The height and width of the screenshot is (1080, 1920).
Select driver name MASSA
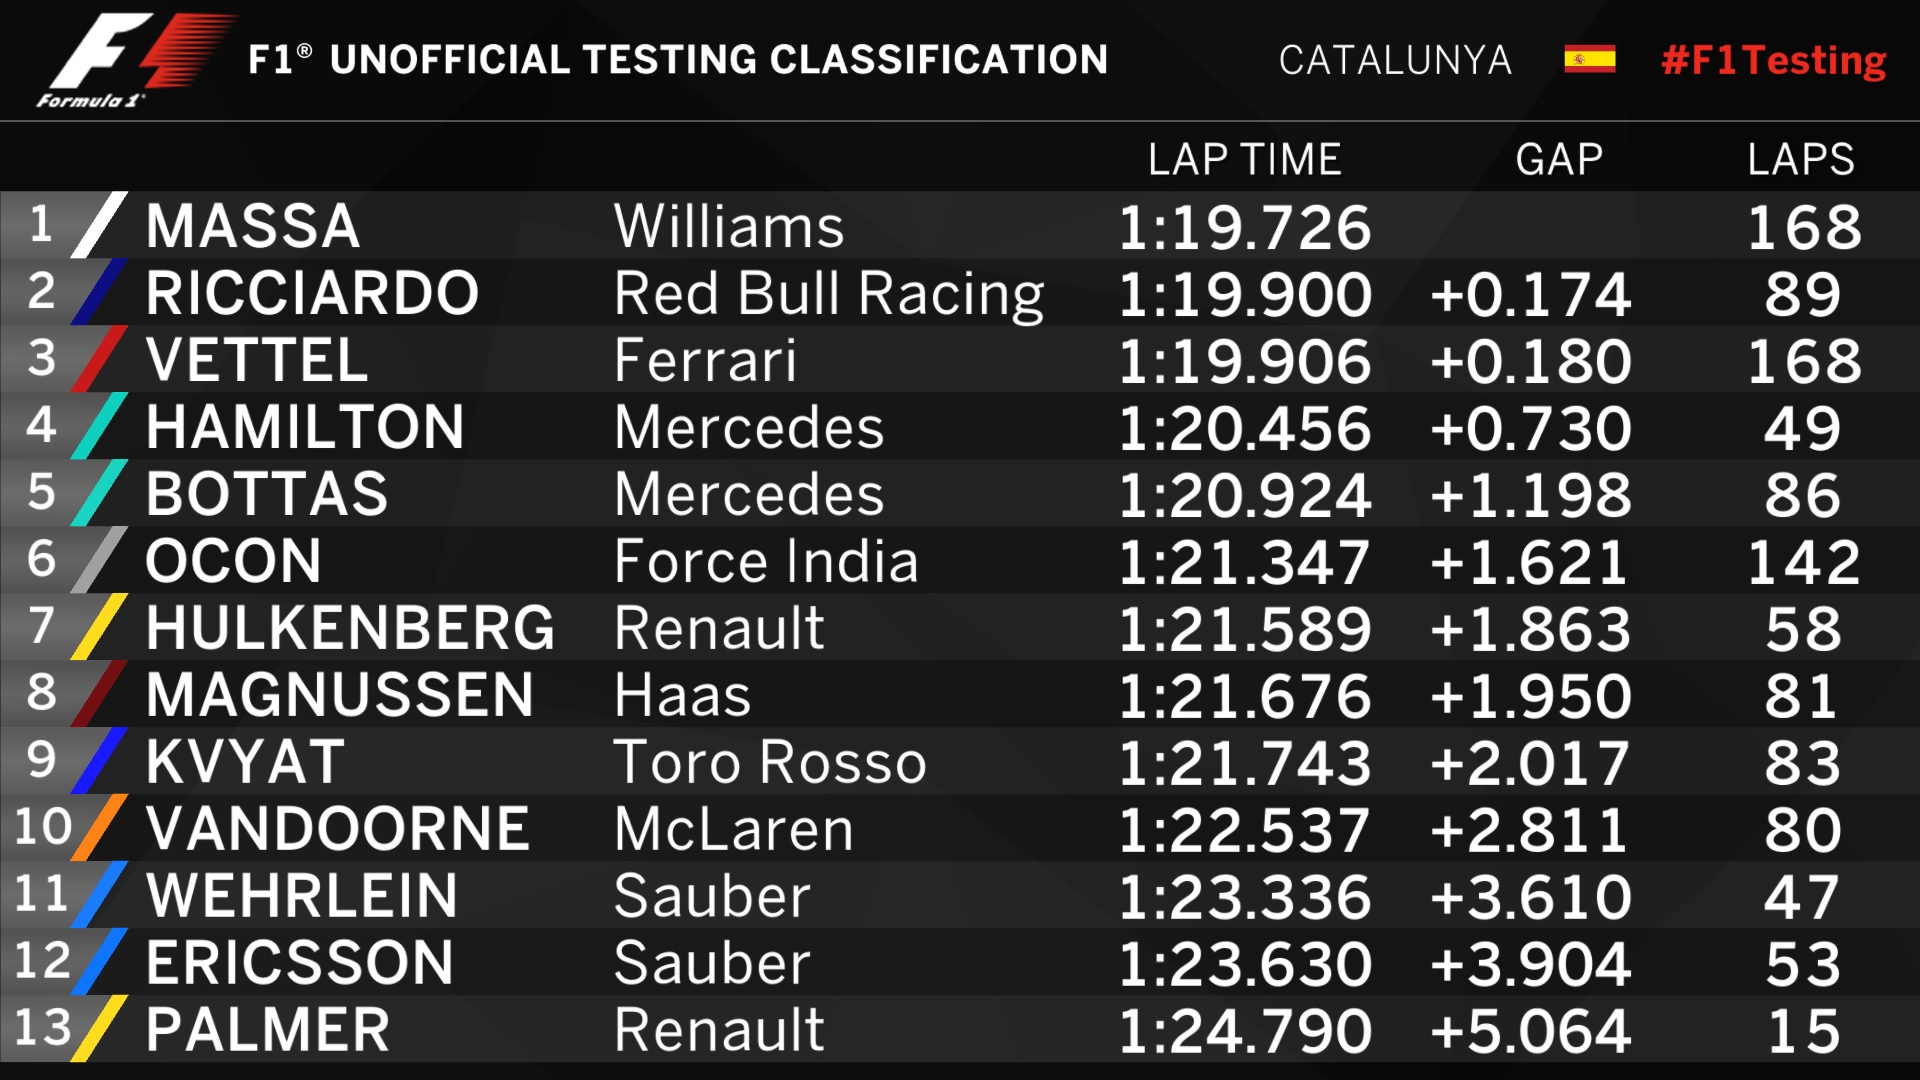pyautogui.click(x=253, y=226)
